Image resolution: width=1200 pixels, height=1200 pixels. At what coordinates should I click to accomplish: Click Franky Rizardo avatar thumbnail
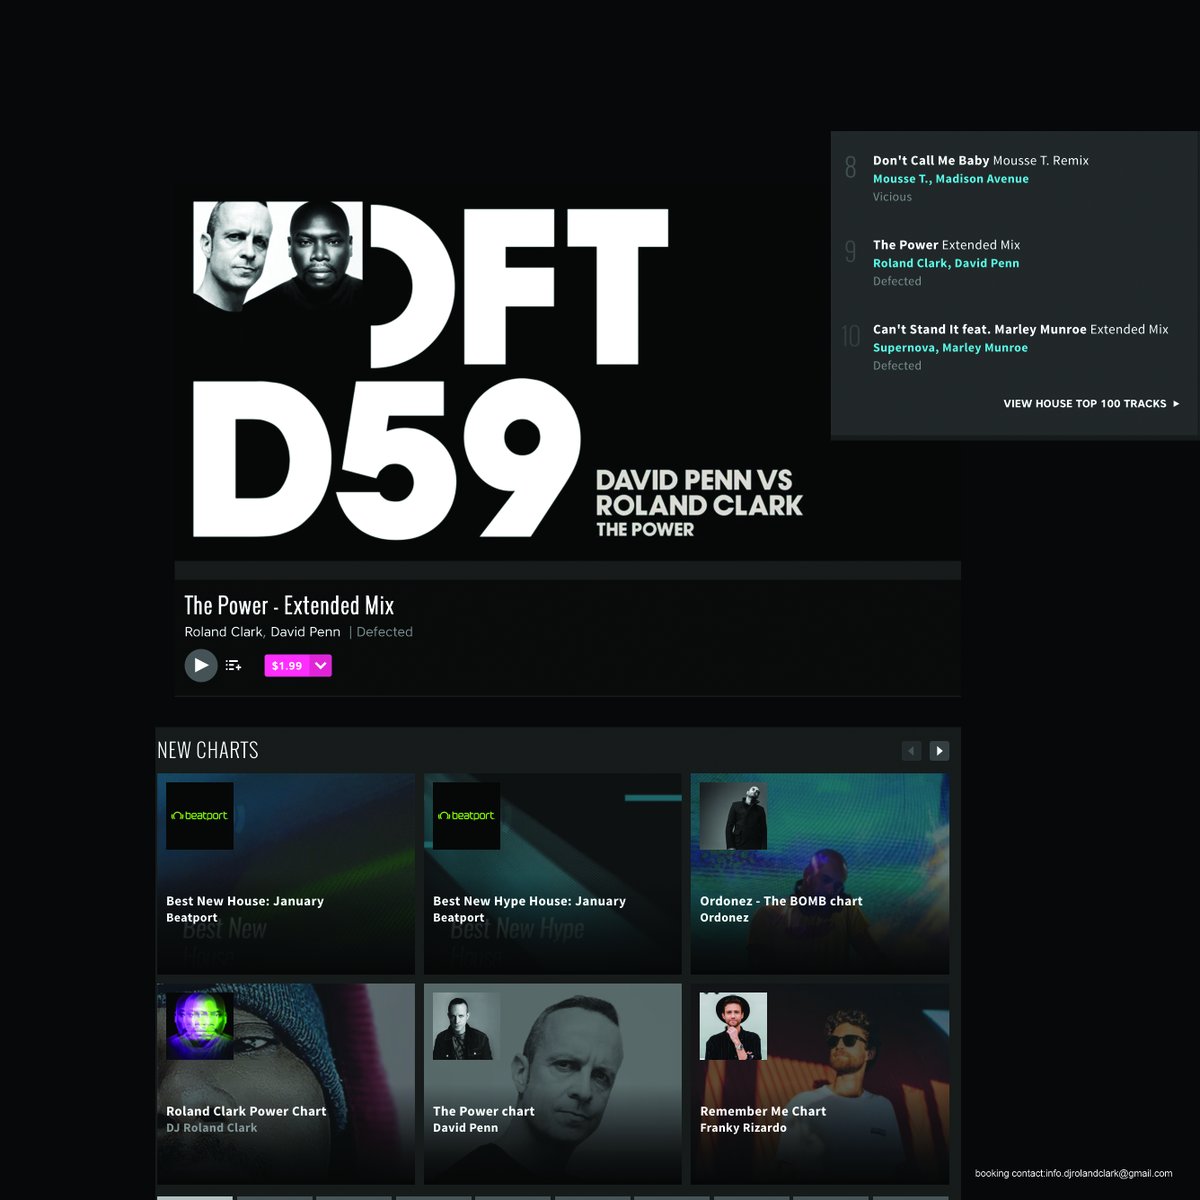734,1026
